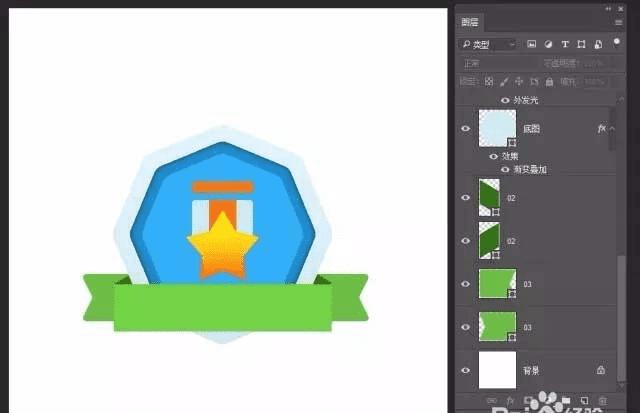Filter layers by type (T) icon
Viewport: 640px width, 413px height.
click(x=565, y=44)
